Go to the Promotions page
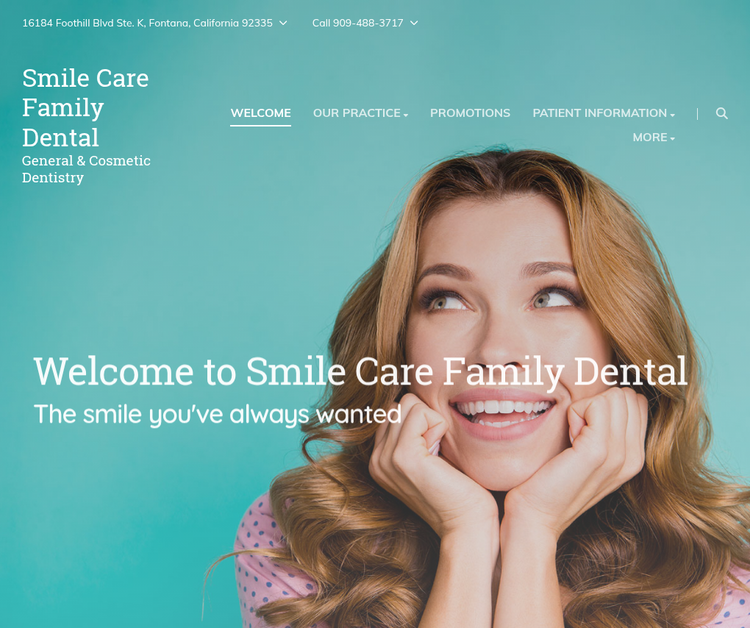 click(470, 113)
